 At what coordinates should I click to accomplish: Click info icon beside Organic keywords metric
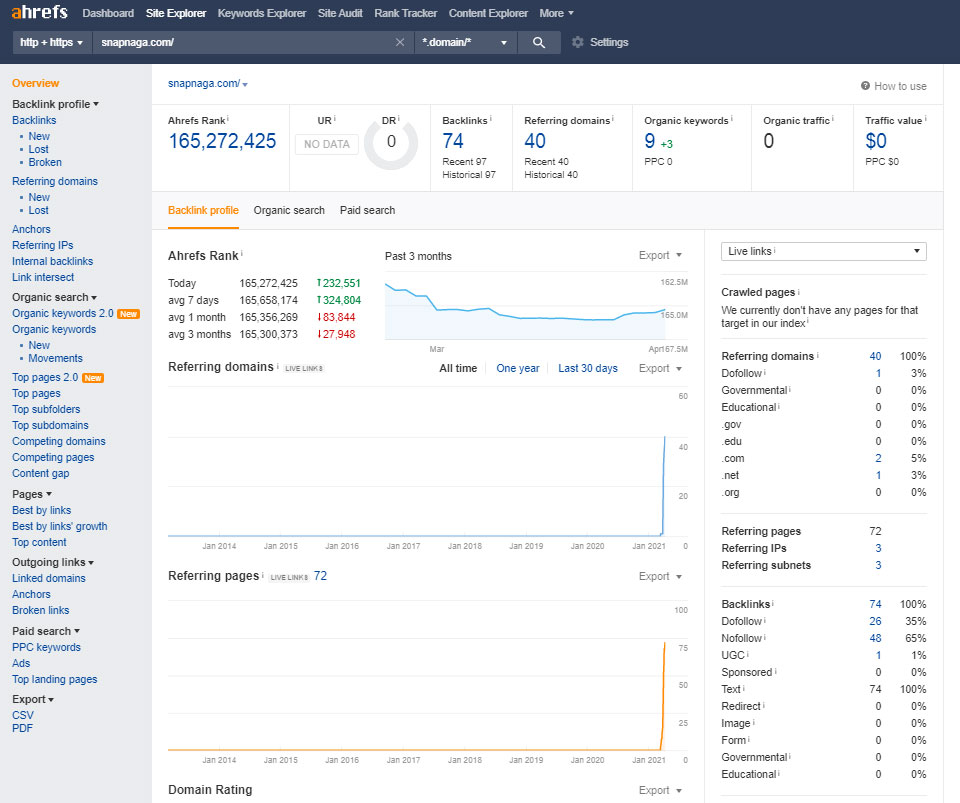(731, 119)
